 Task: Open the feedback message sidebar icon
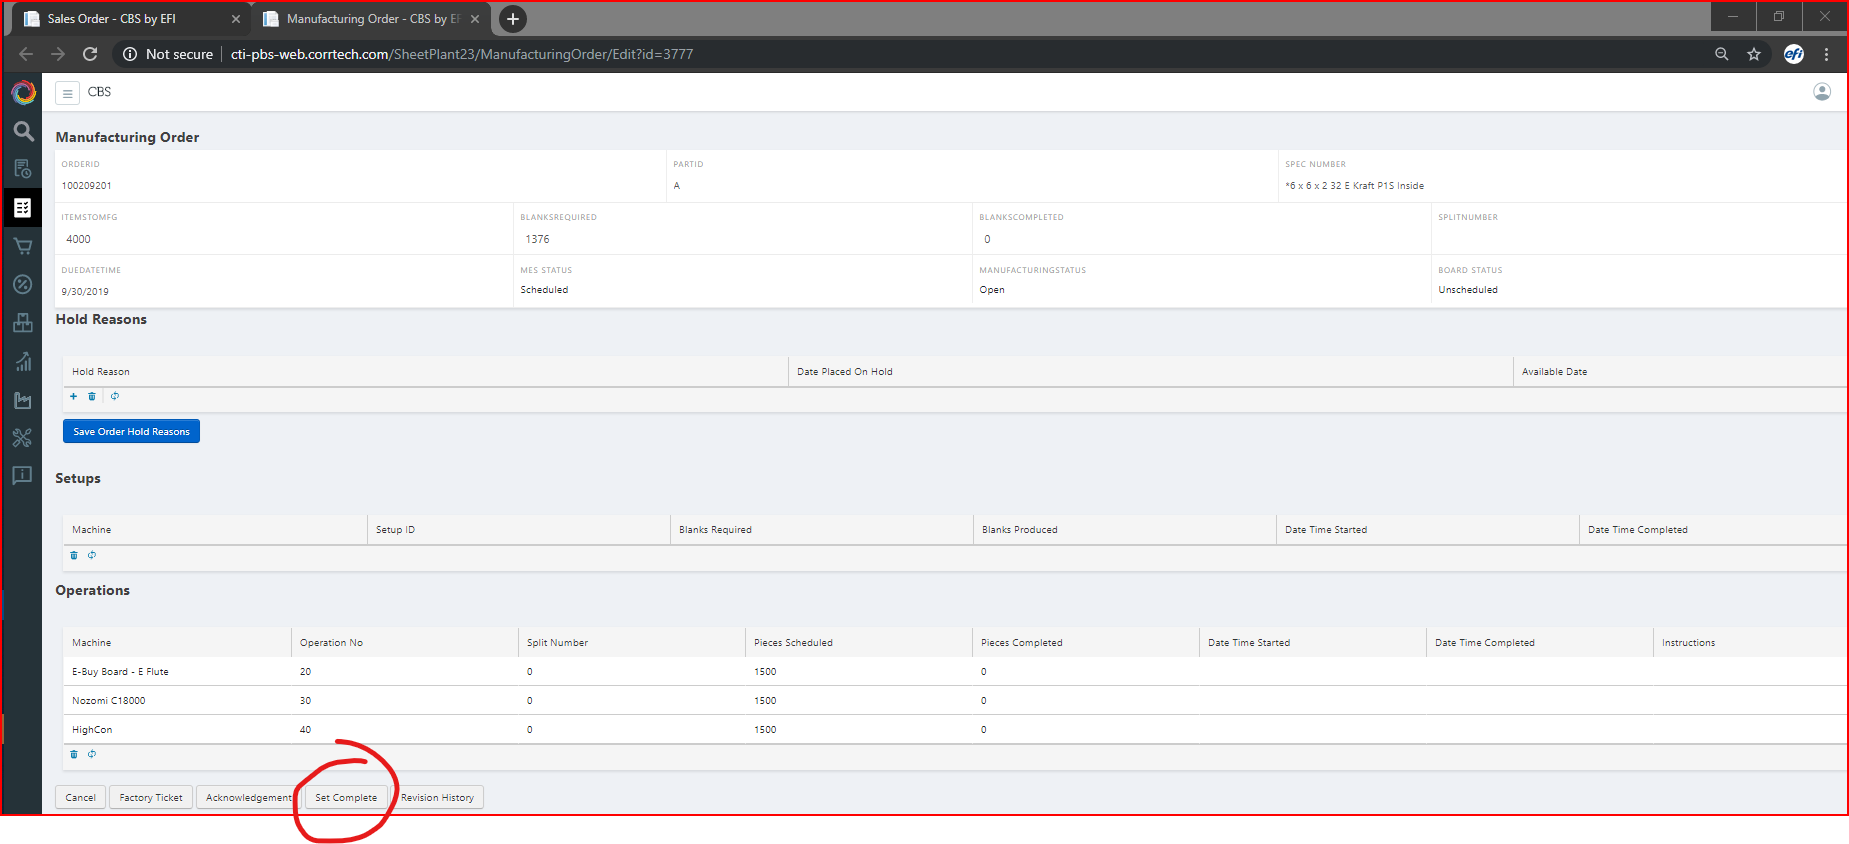23,475
